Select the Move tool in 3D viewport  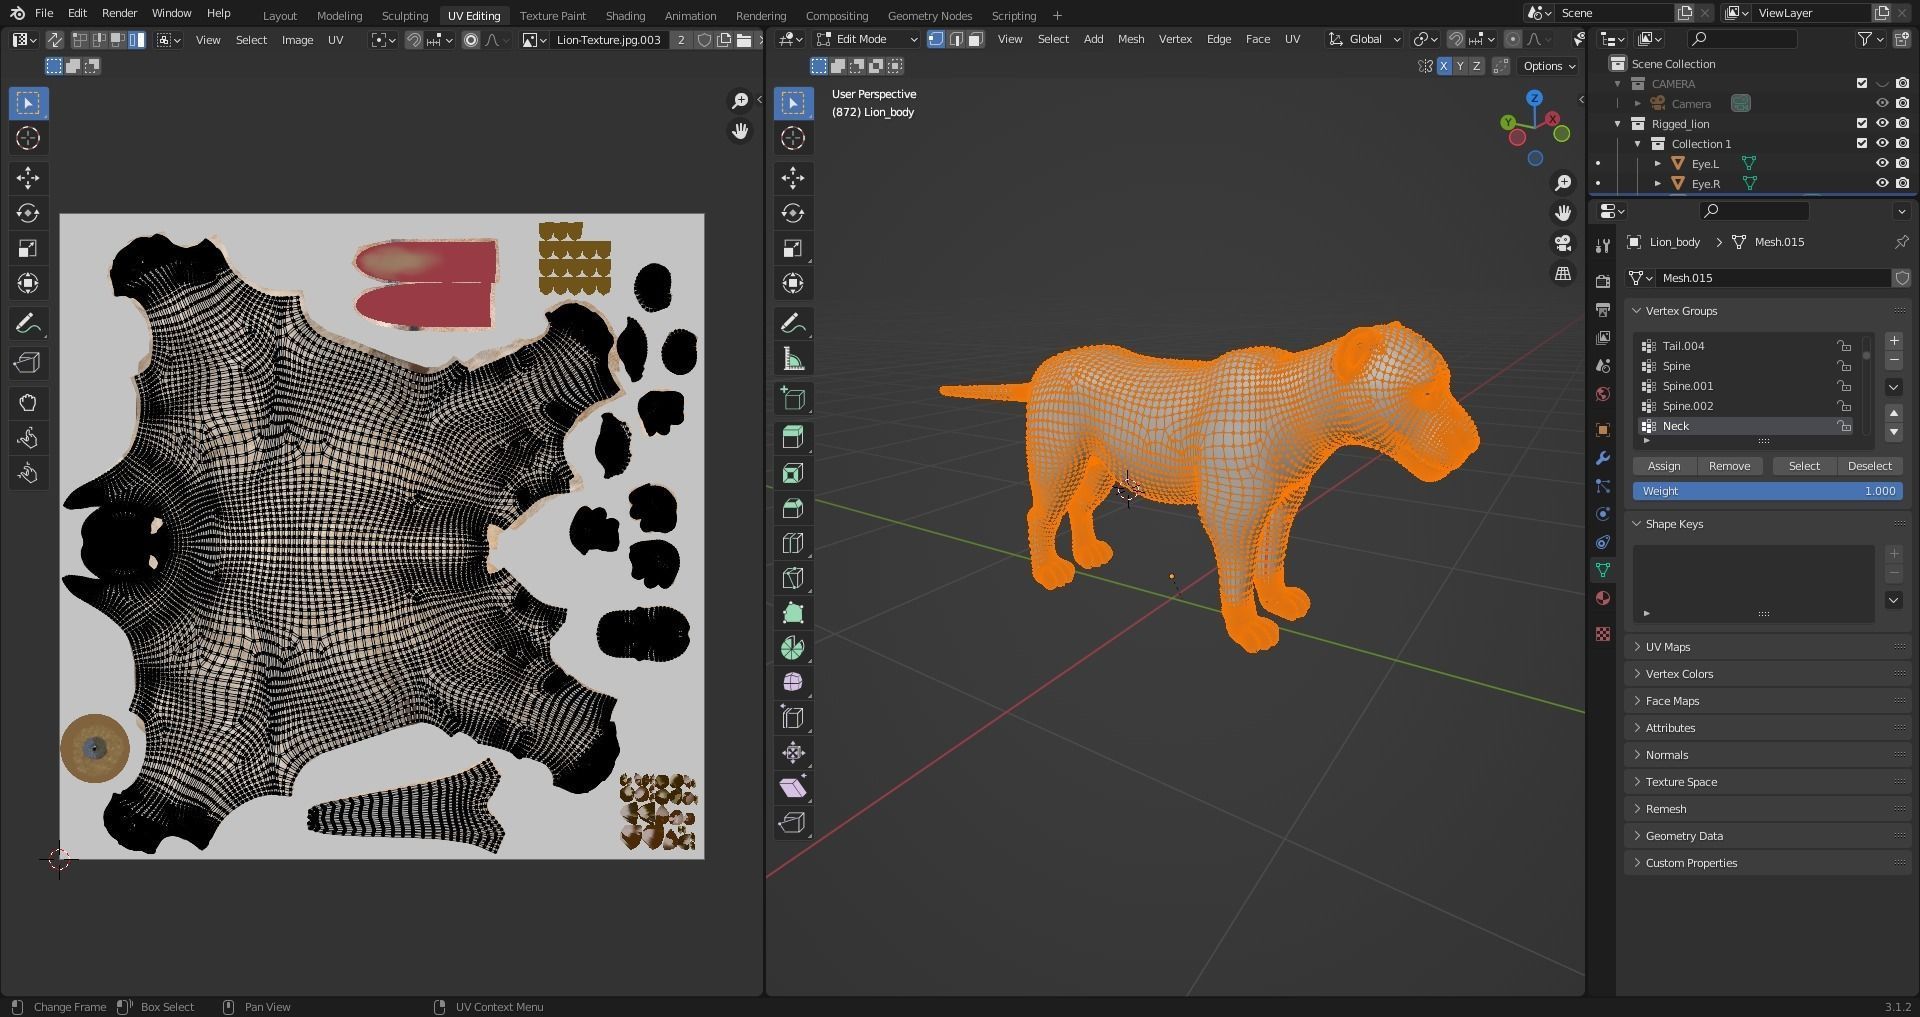[x=793, y=178]
